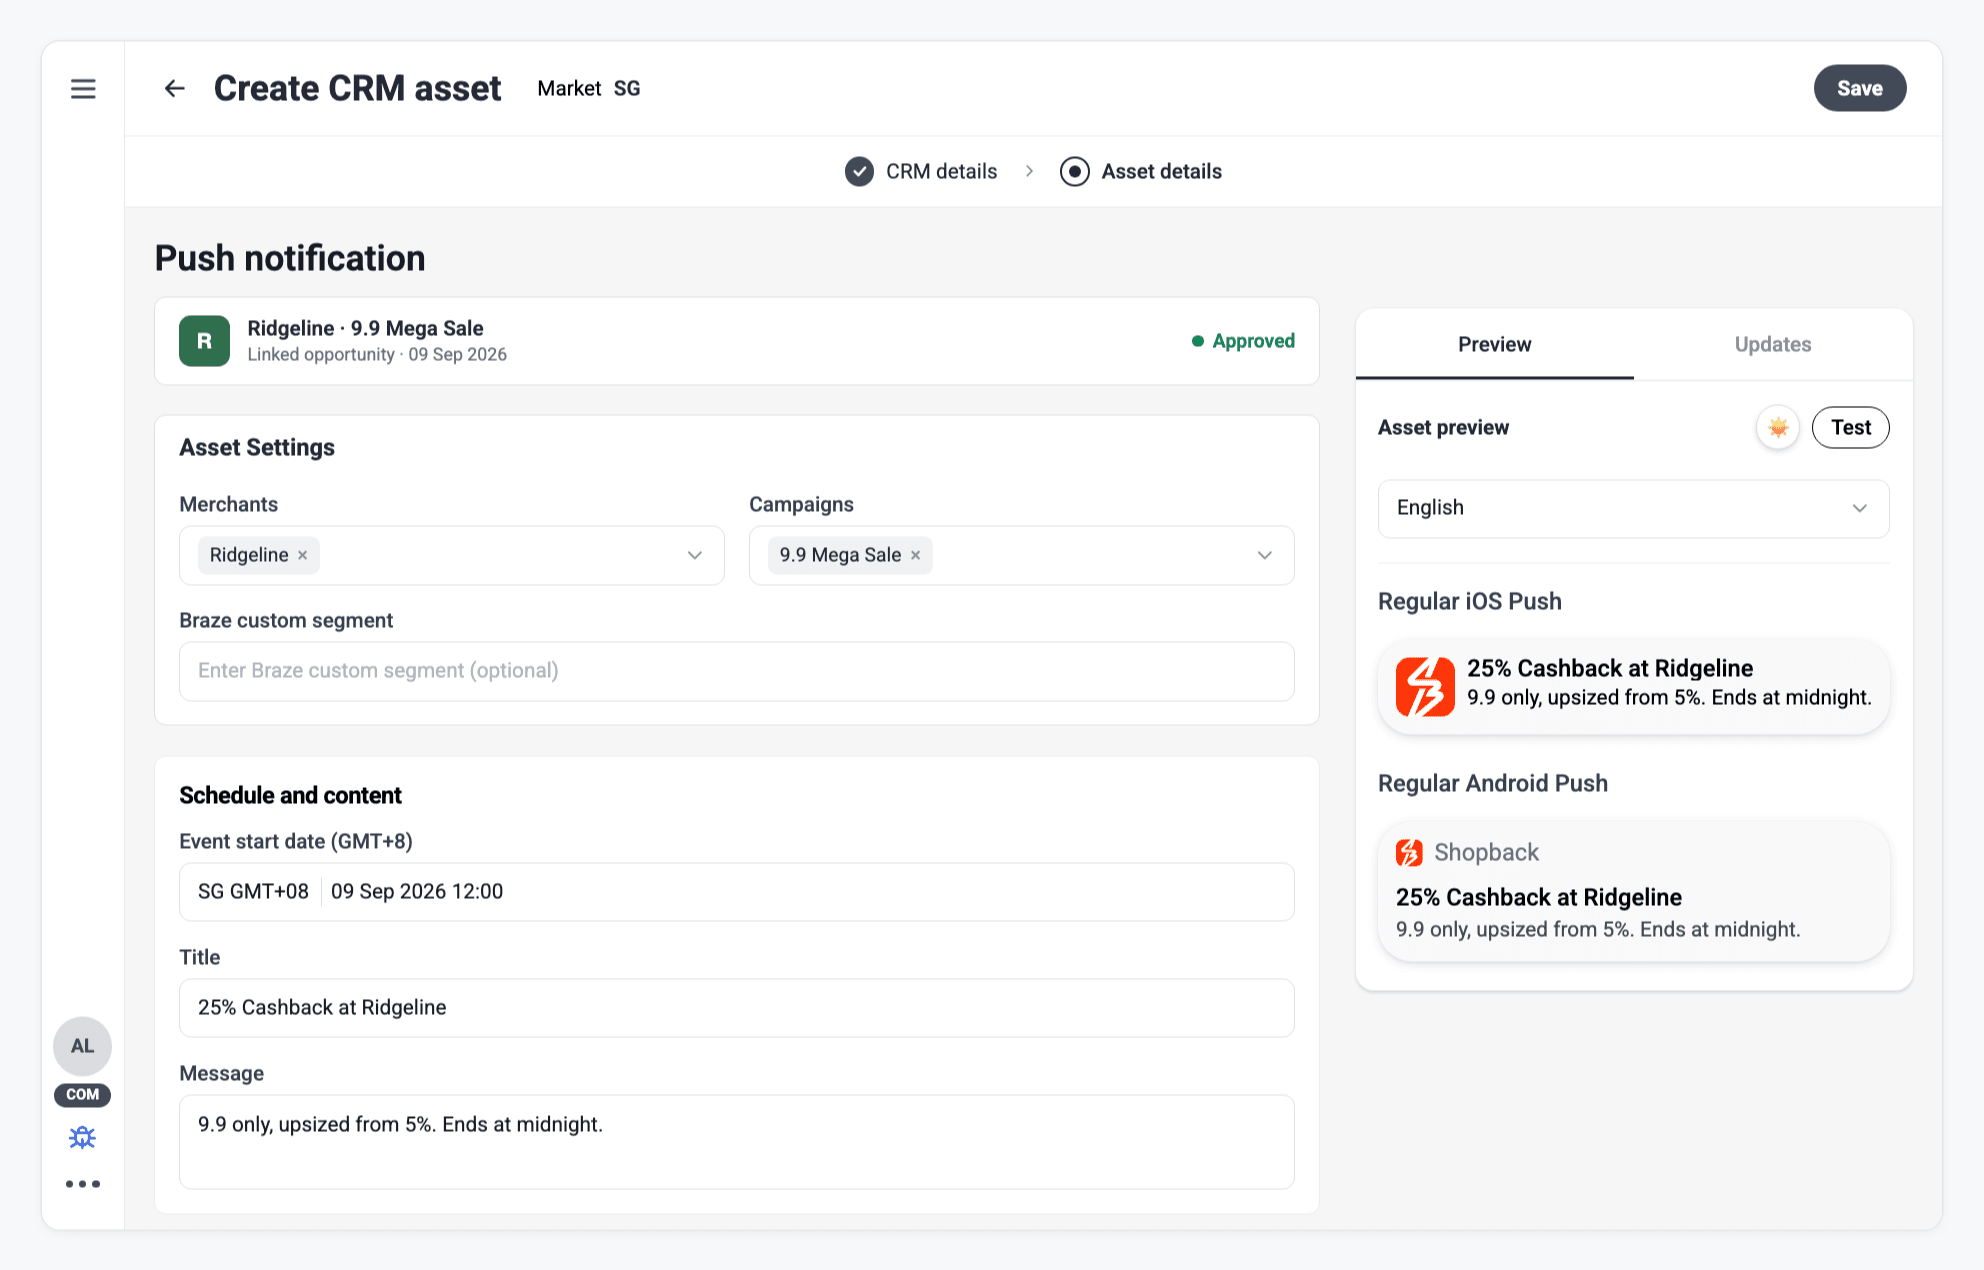The image size is (1984, 1270).
Task: Click the Shopback app name in Android preview
Action: pyautogui.click(x=1487, y=853)
